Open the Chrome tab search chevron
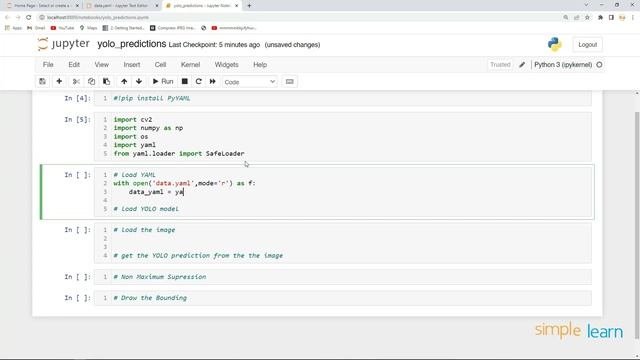The width and height of the screenshot is (640, 360). click(x=587, y=5)
